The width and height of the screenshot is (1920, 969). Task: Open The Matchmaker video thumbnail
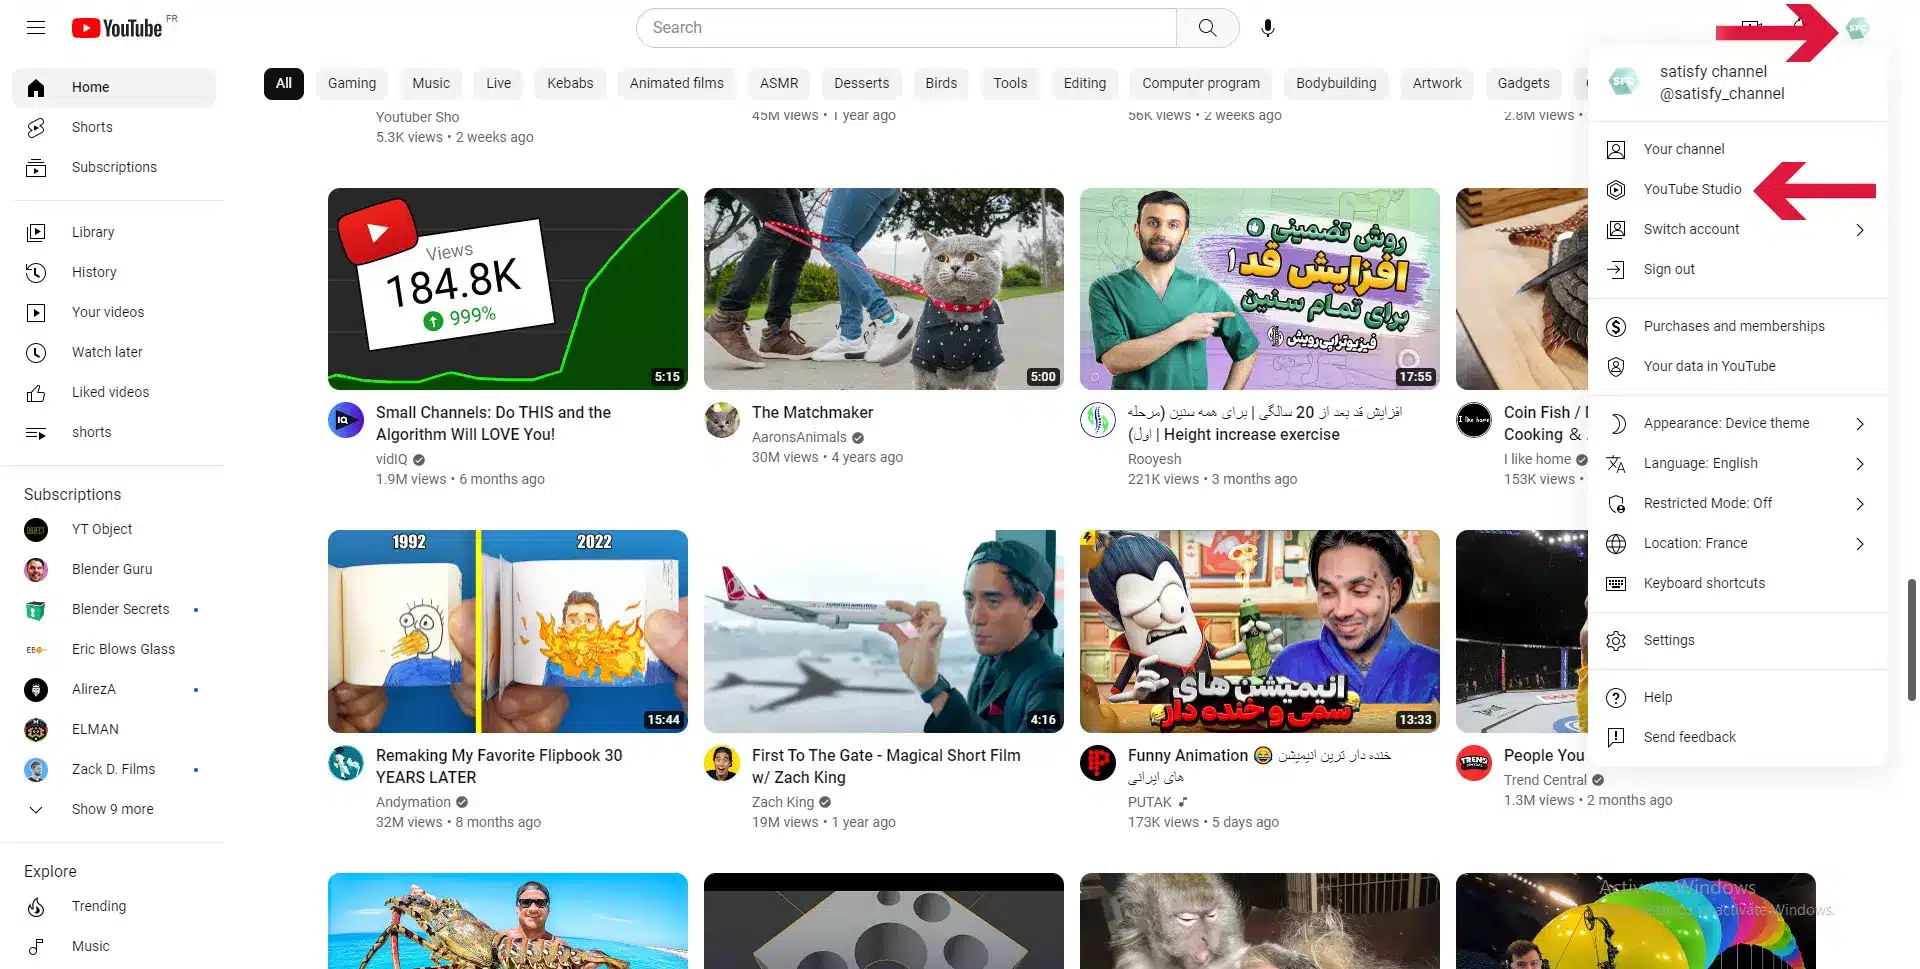click(883, 289)
